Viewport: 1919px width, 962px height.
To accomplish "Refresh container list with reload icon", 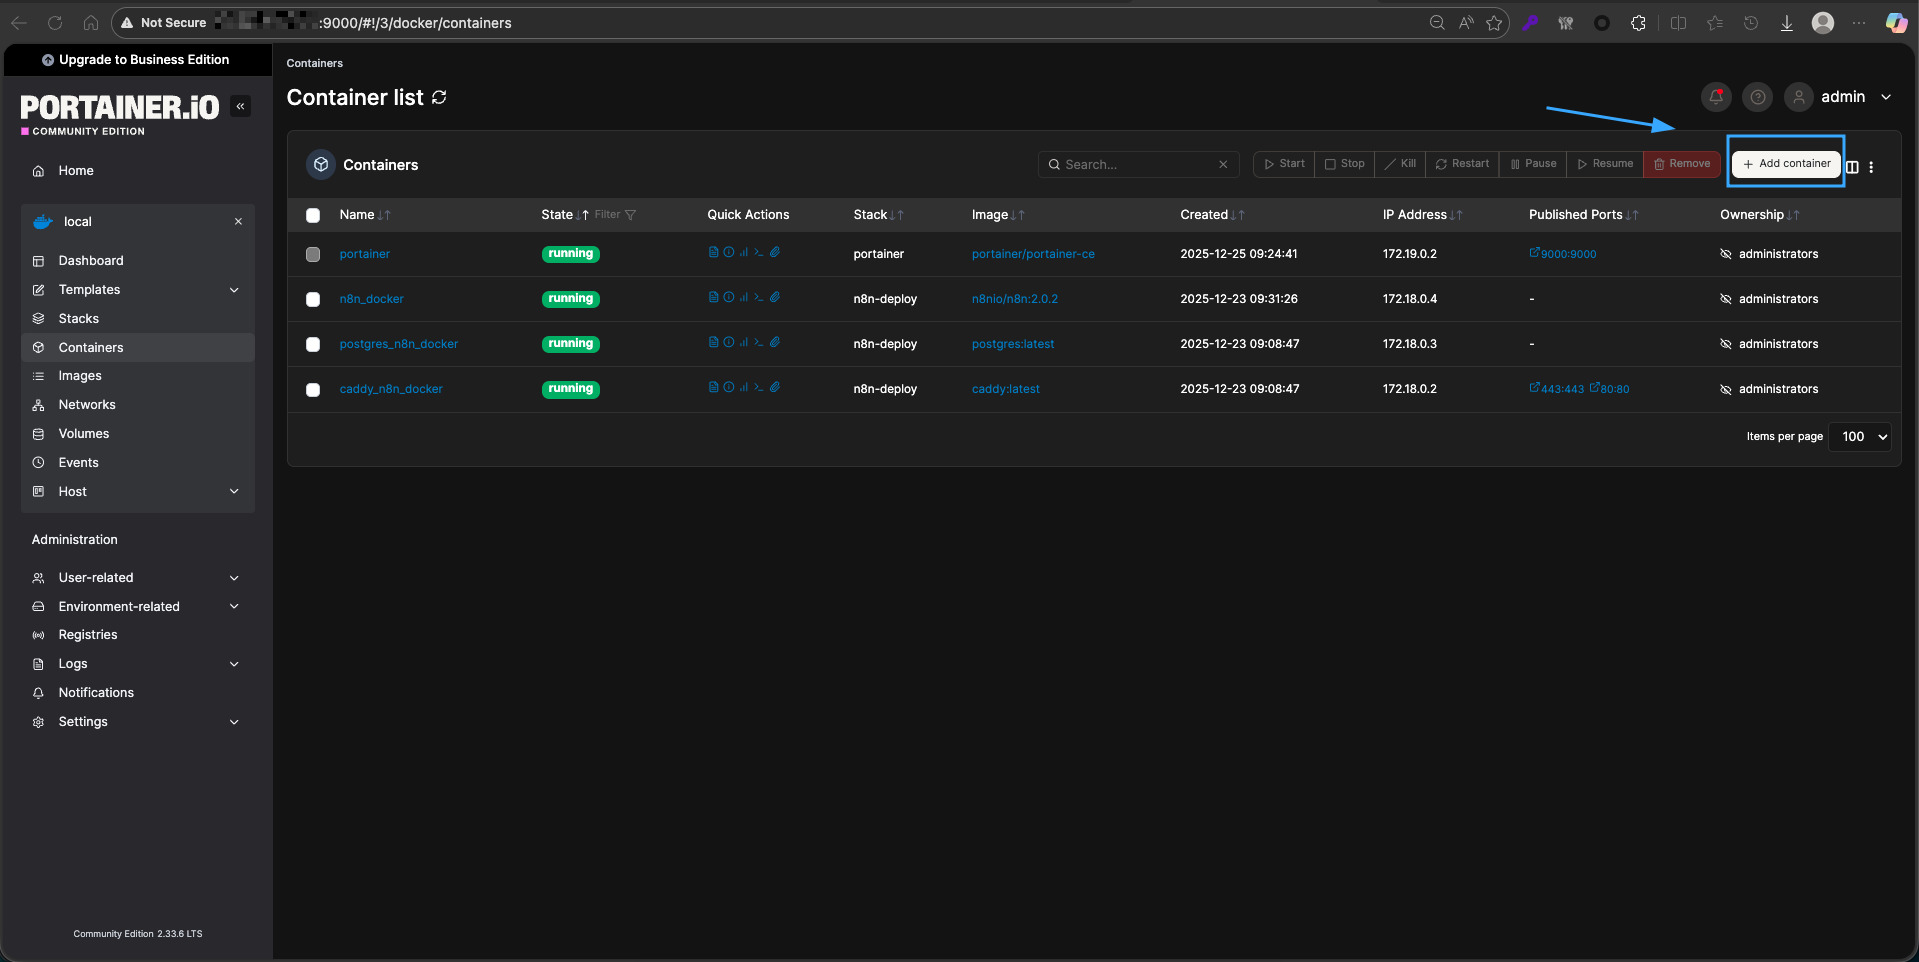I will click(x=439, y=97).
